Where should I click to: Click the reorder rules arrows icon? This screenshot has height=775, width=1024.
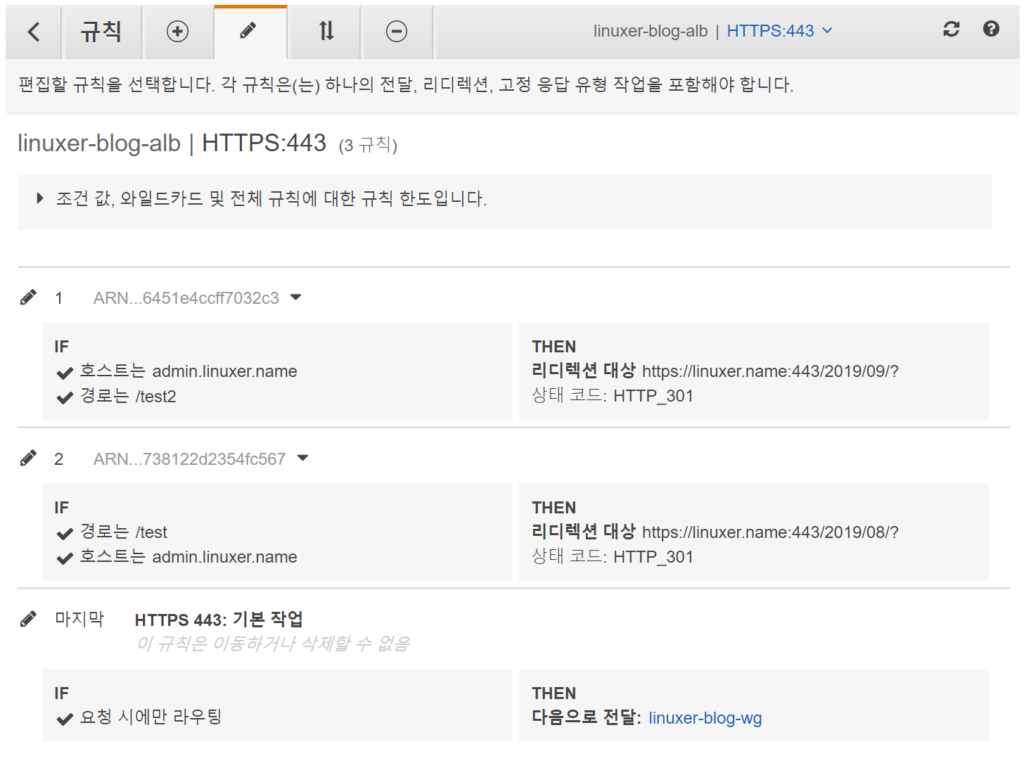point(325,31)
